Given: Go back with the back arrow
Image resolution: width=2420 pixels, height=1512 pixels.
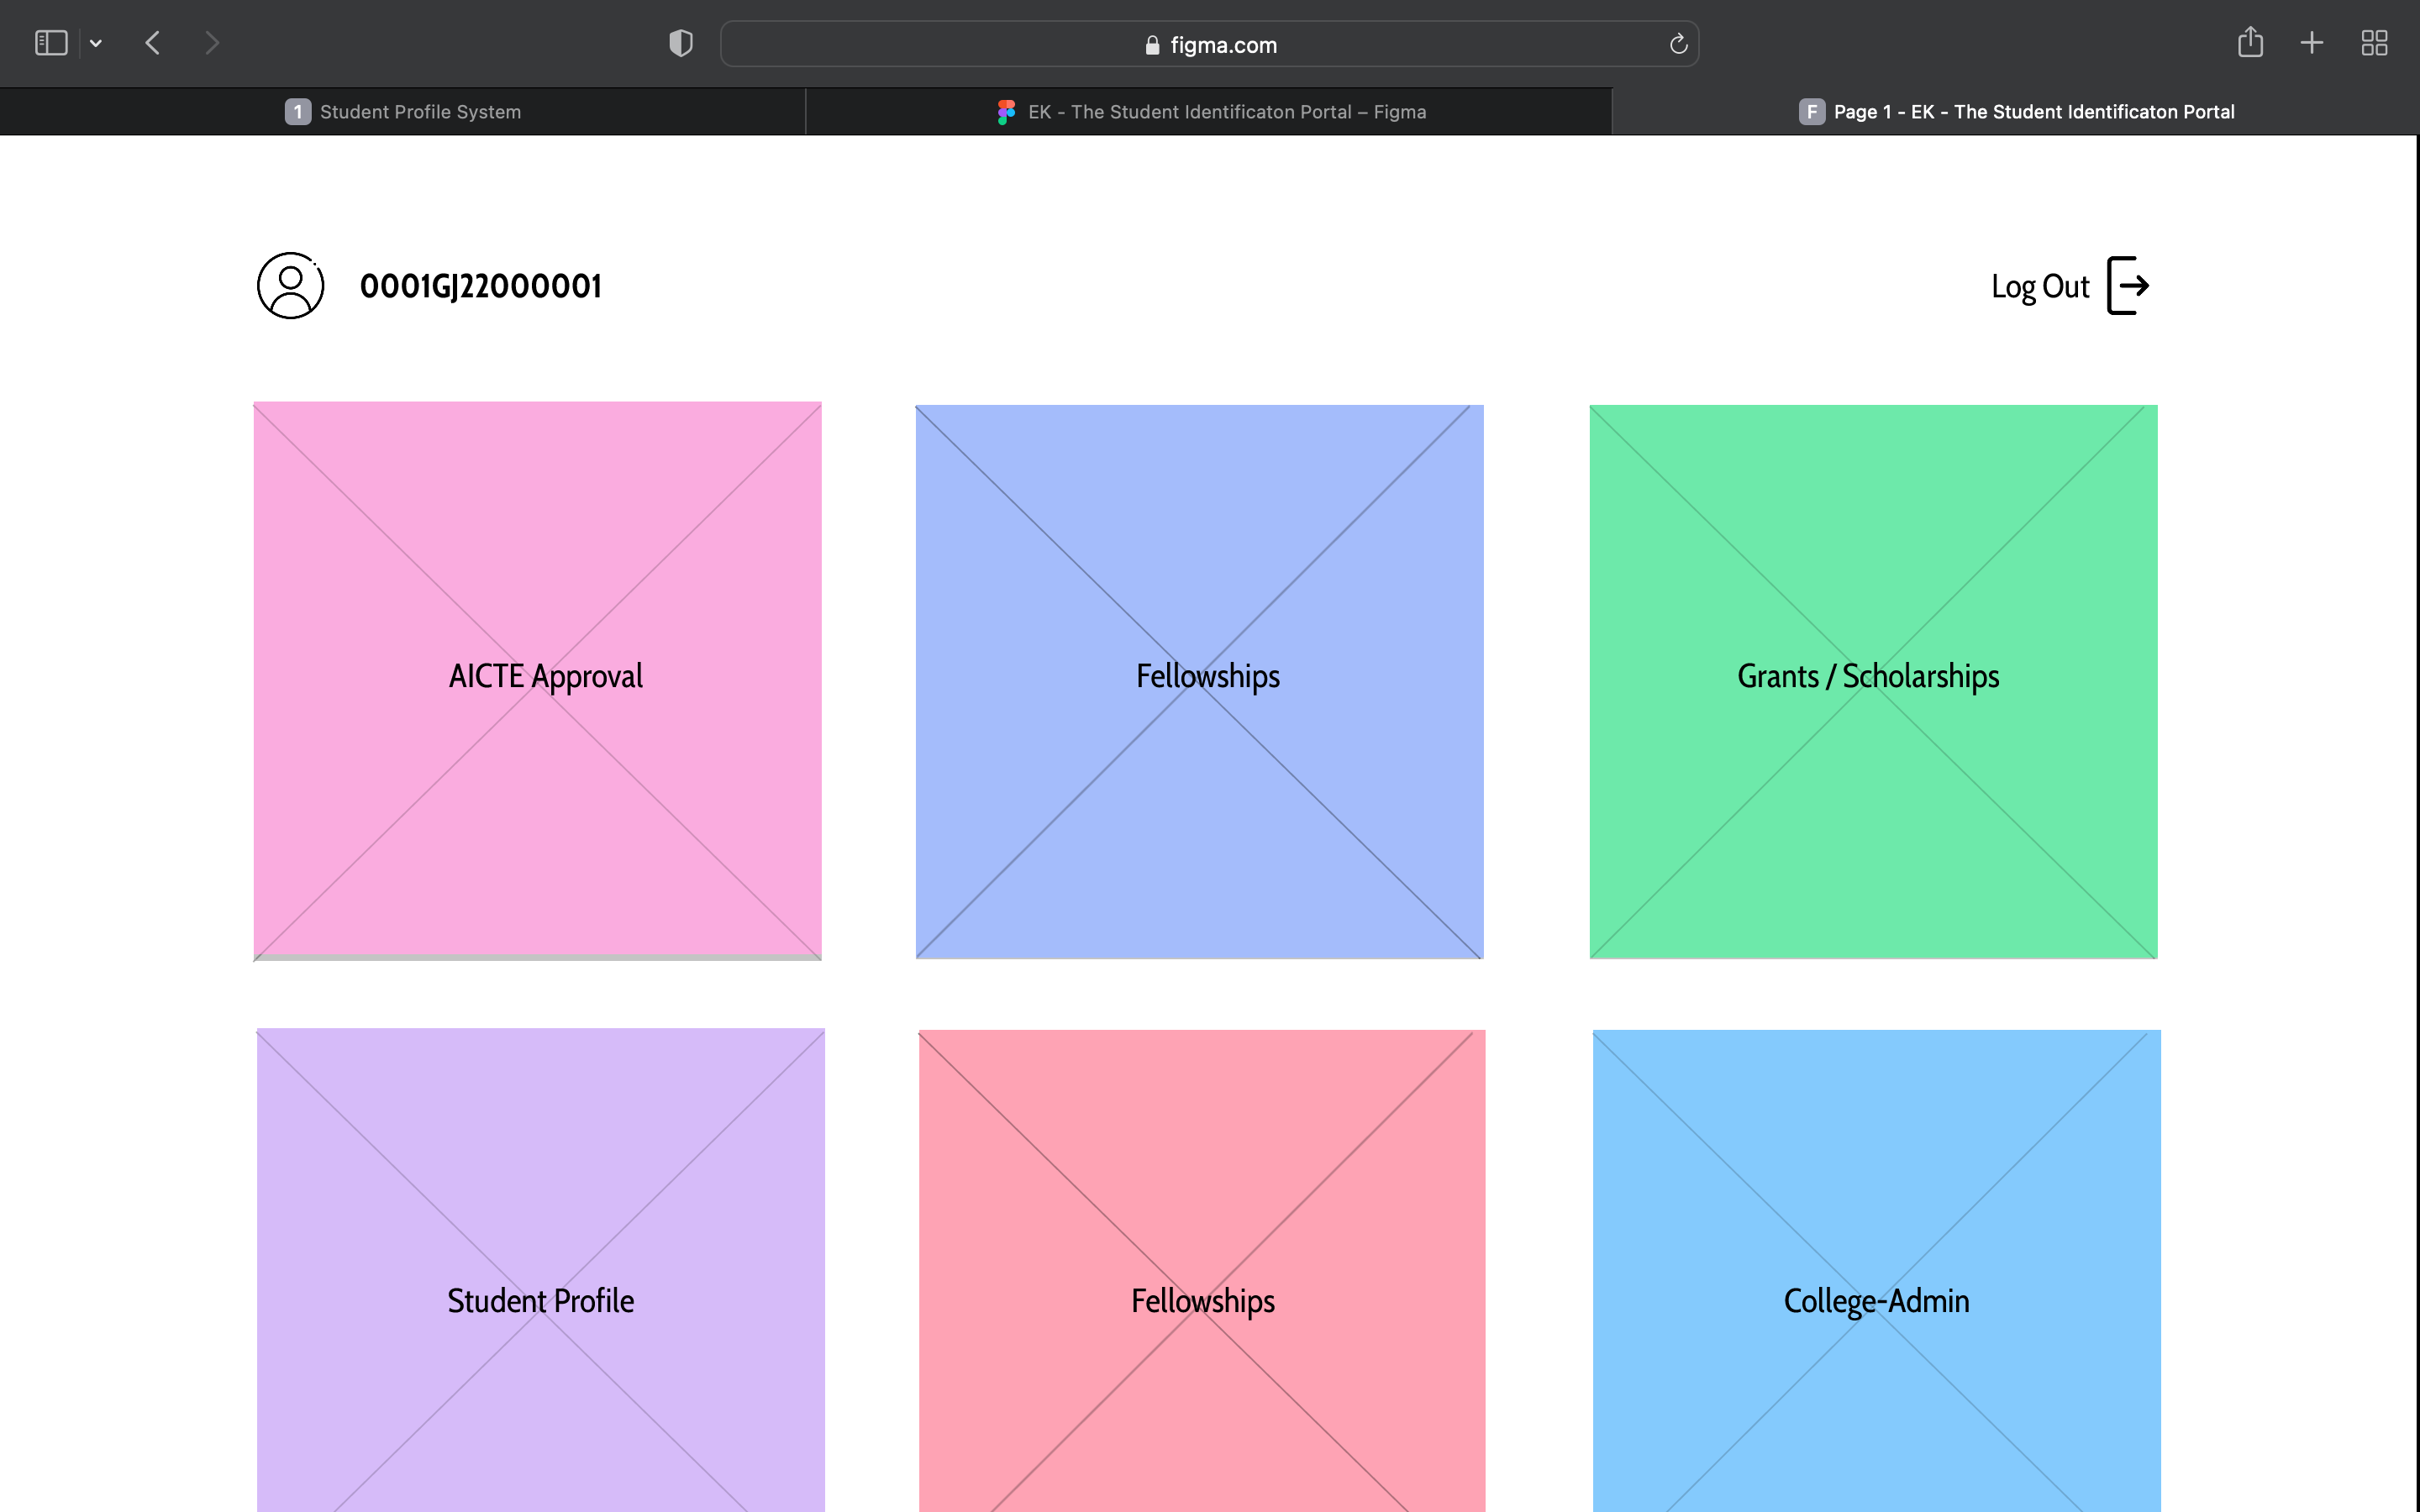Looking at the screenshot, I should [153, 43].
